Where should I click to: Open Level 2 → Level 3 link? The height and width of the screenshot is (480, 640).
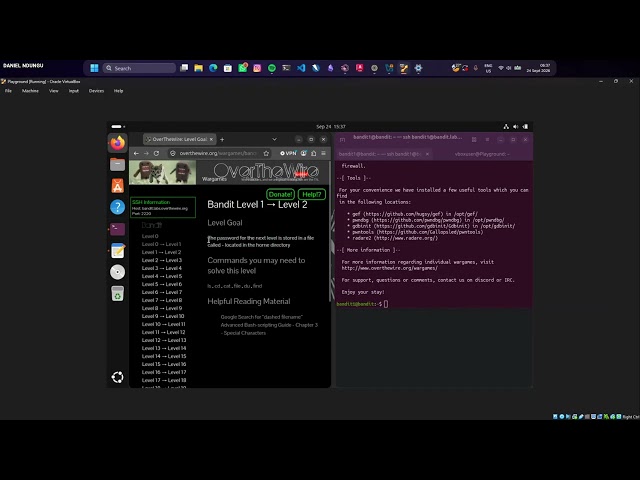click(162, 260)
